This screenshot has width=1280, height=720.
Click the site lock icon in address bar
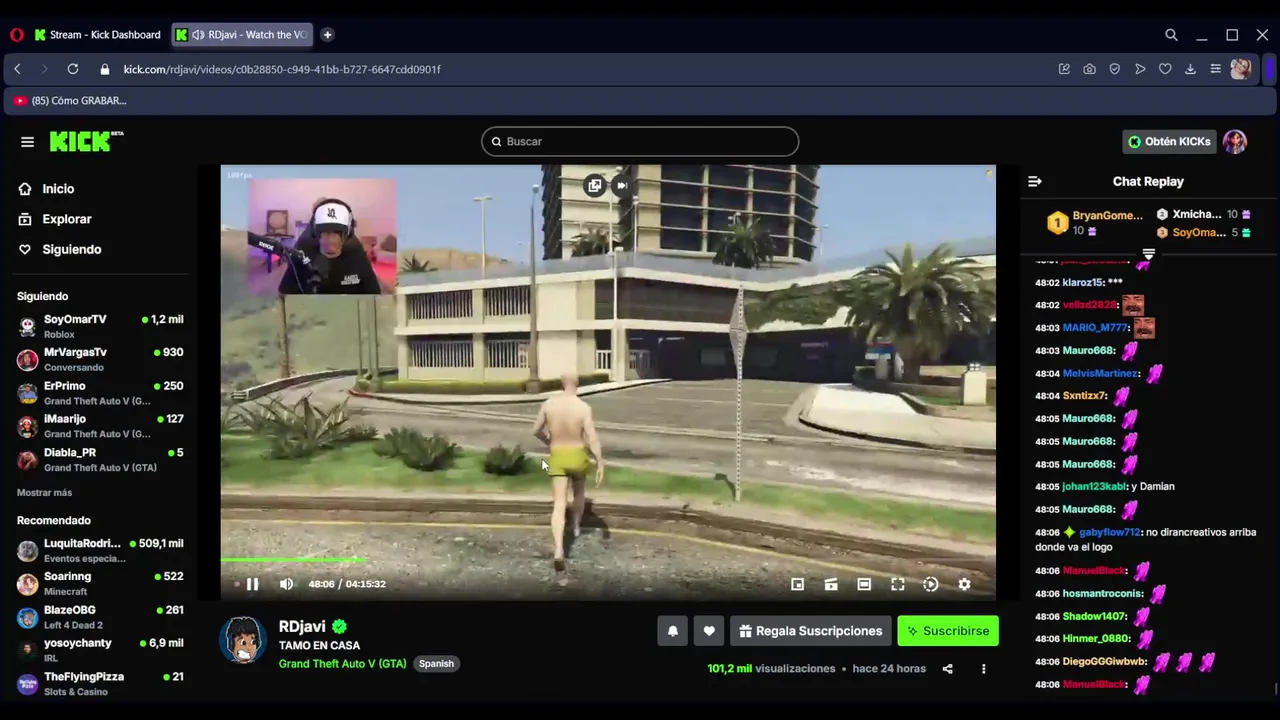(x=104, y=69)
